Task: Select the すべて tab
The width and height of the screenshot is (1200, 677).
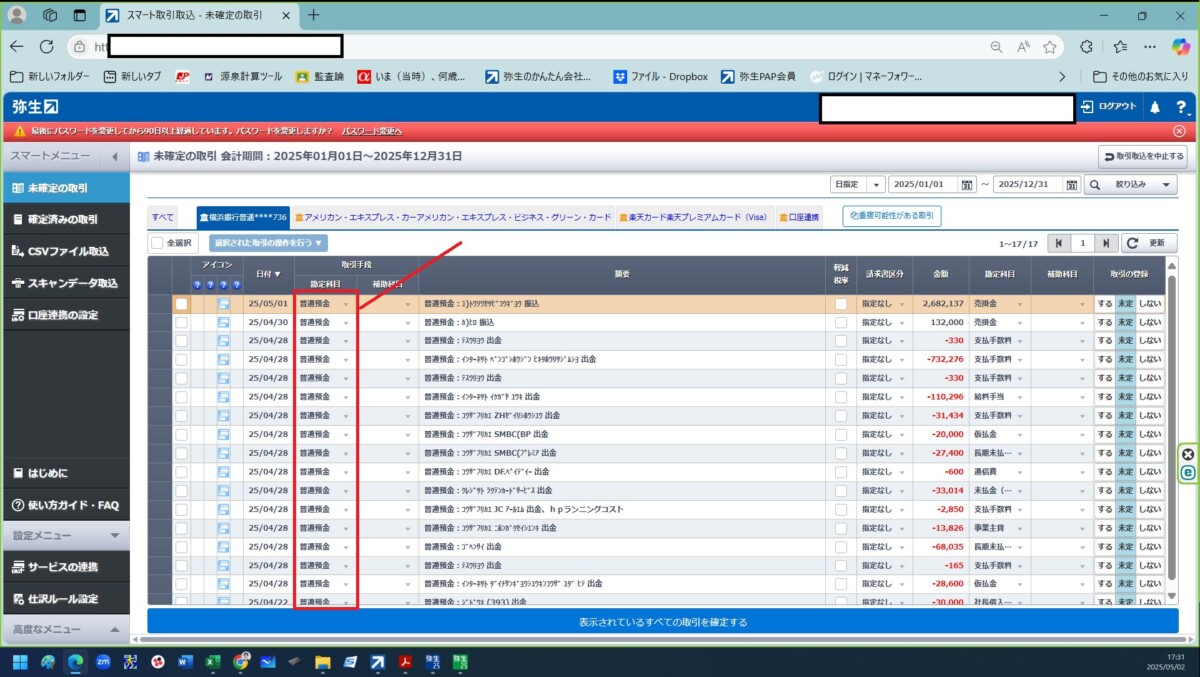Action: tap(162, 217)
